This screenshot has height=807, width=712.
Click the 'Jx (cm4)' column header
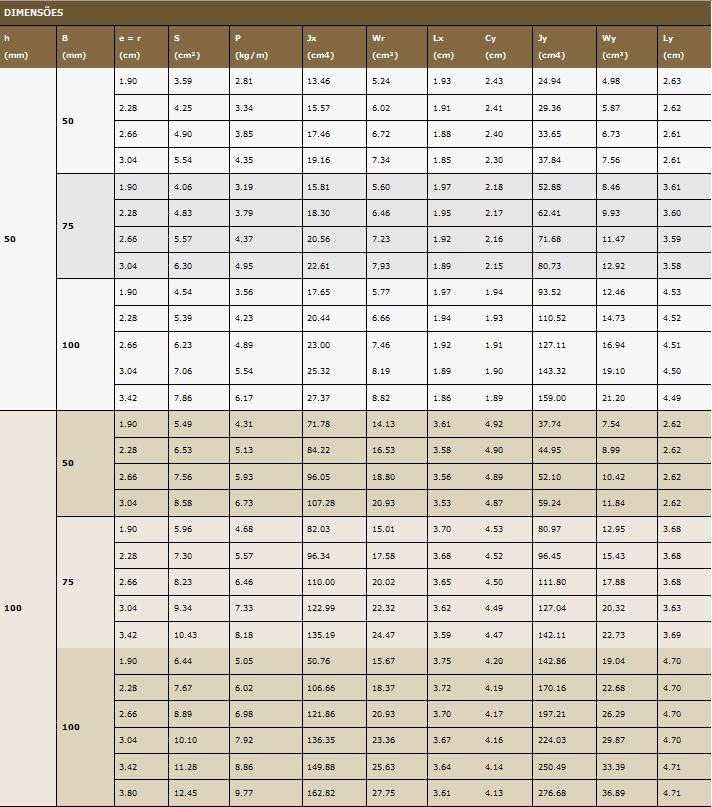tap(334, 47)
